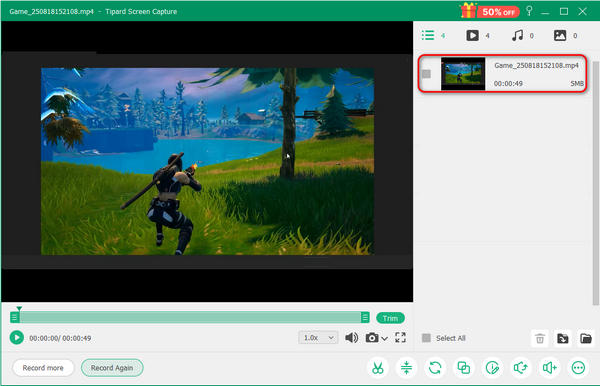This screenshot has width=600, height=386.
Task: Open the media metadata editor
Action: point(492,368)
